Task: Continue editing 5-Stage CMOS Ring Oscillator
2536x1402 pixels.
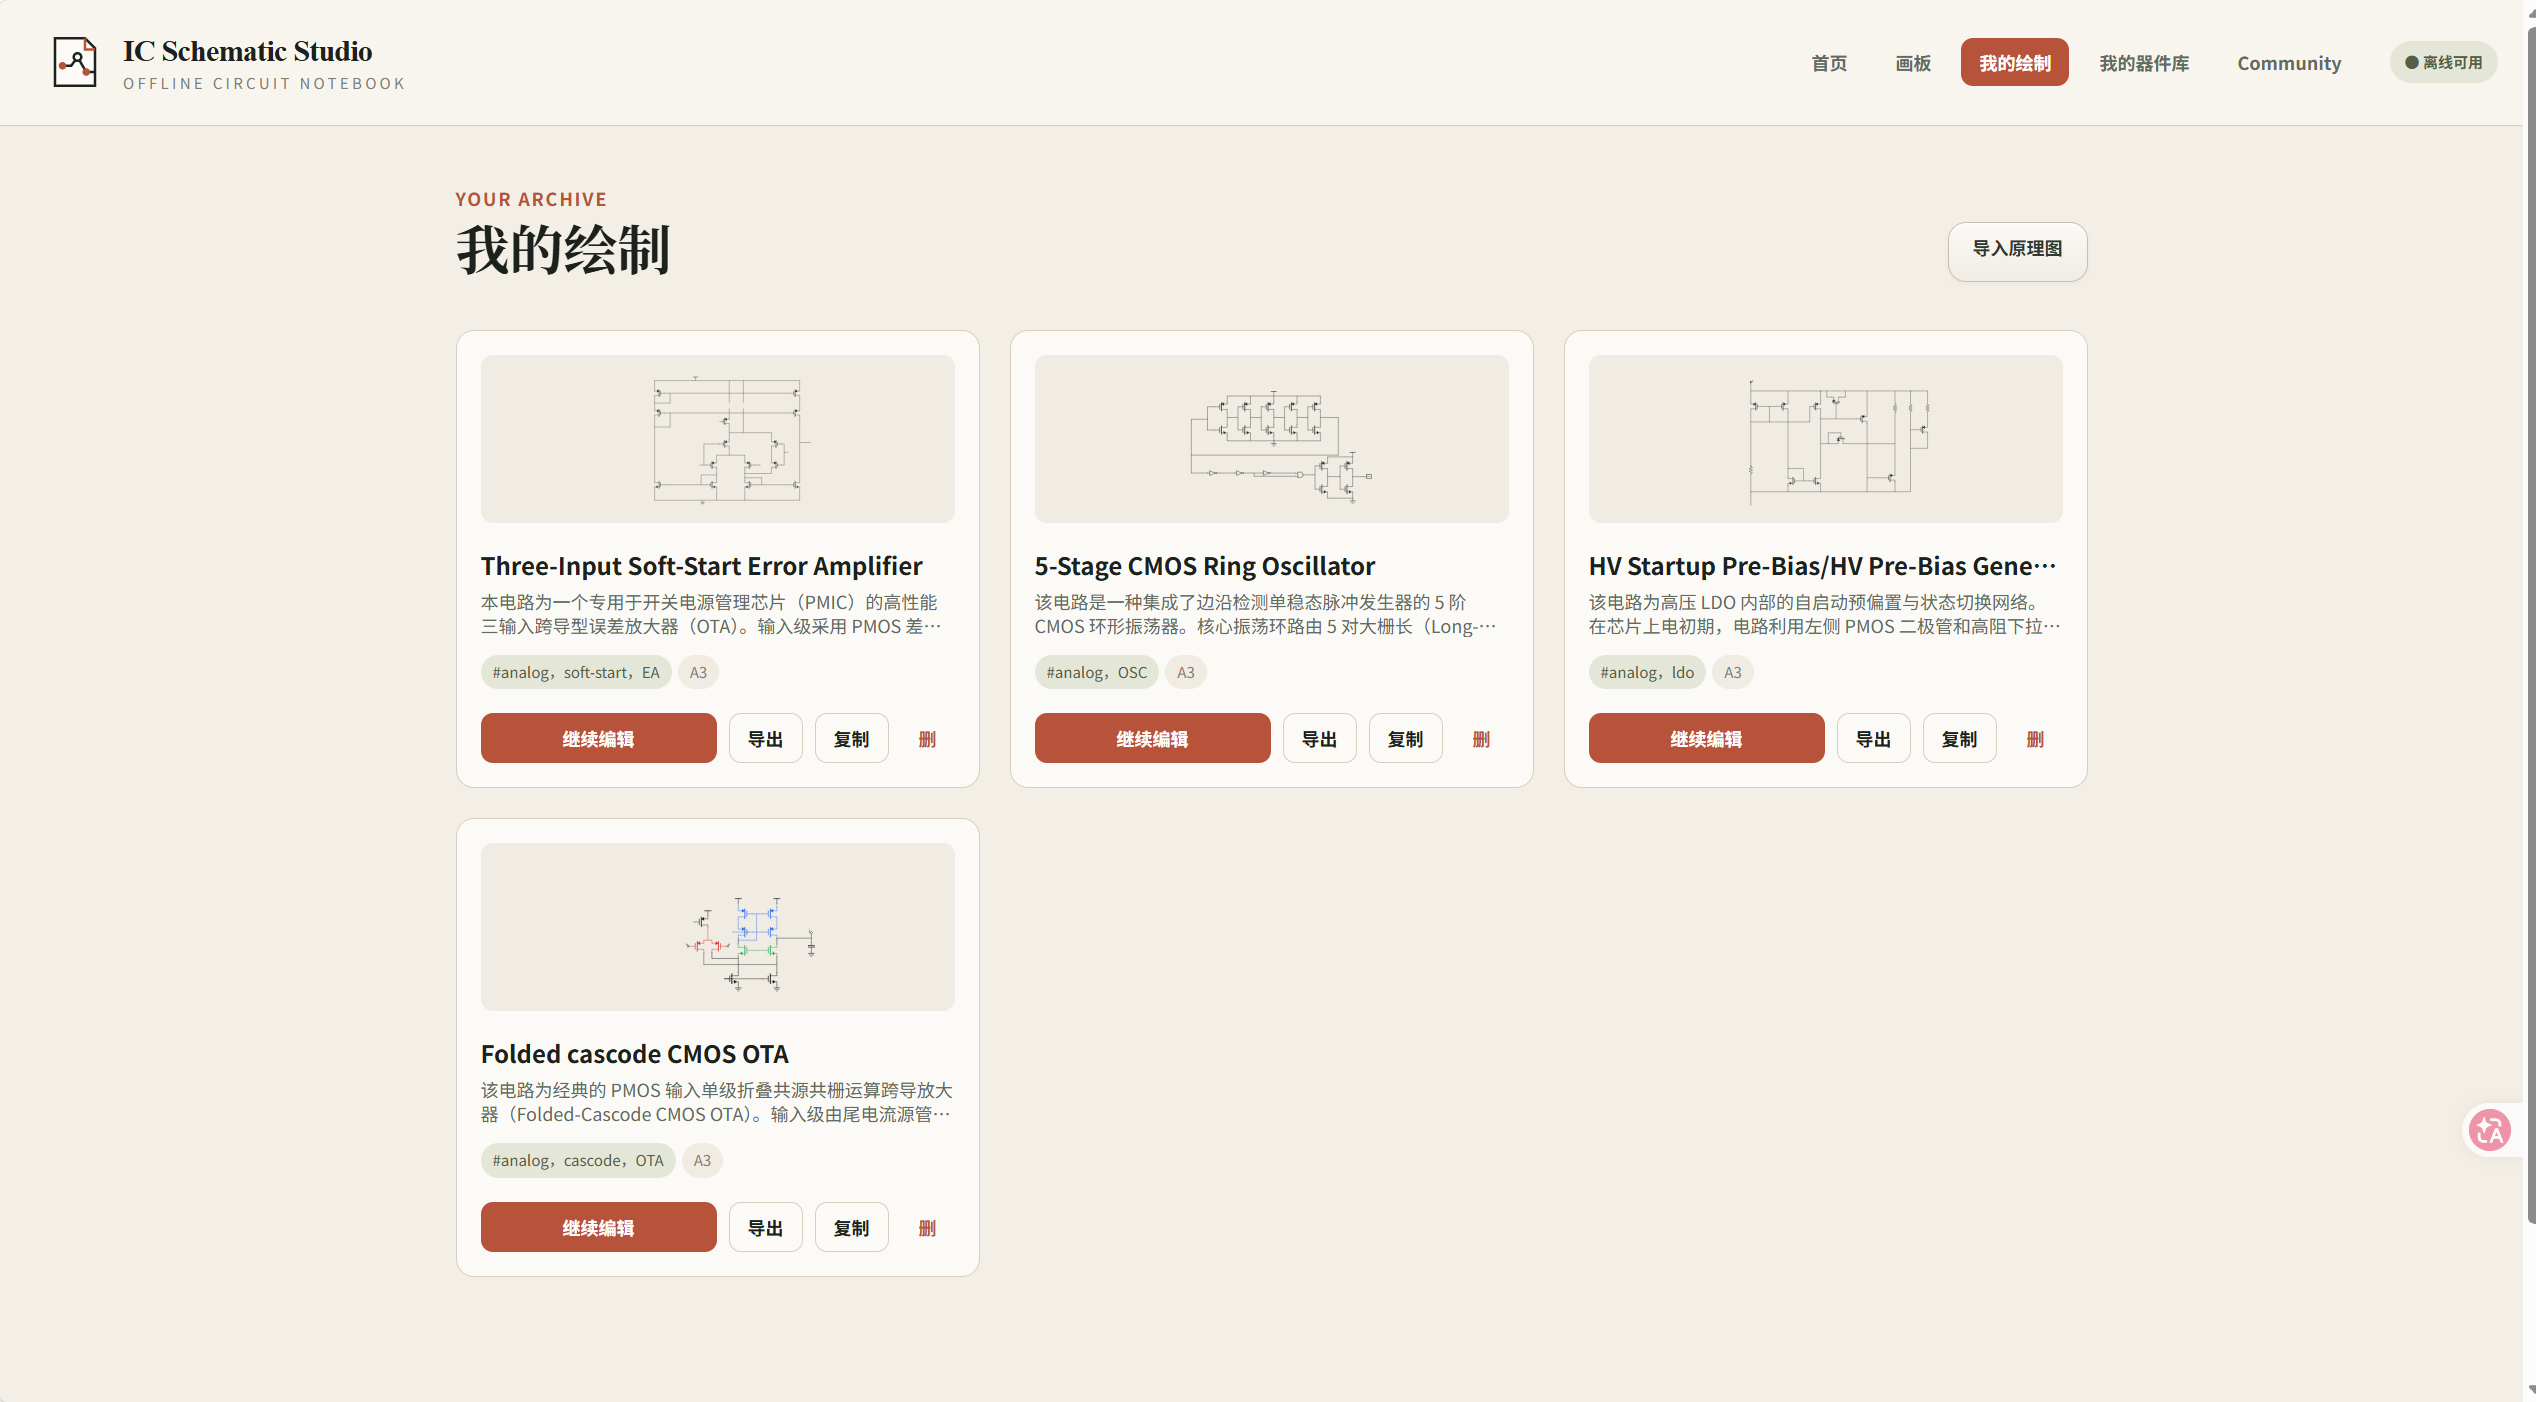Action: [x=1152, y=739]
